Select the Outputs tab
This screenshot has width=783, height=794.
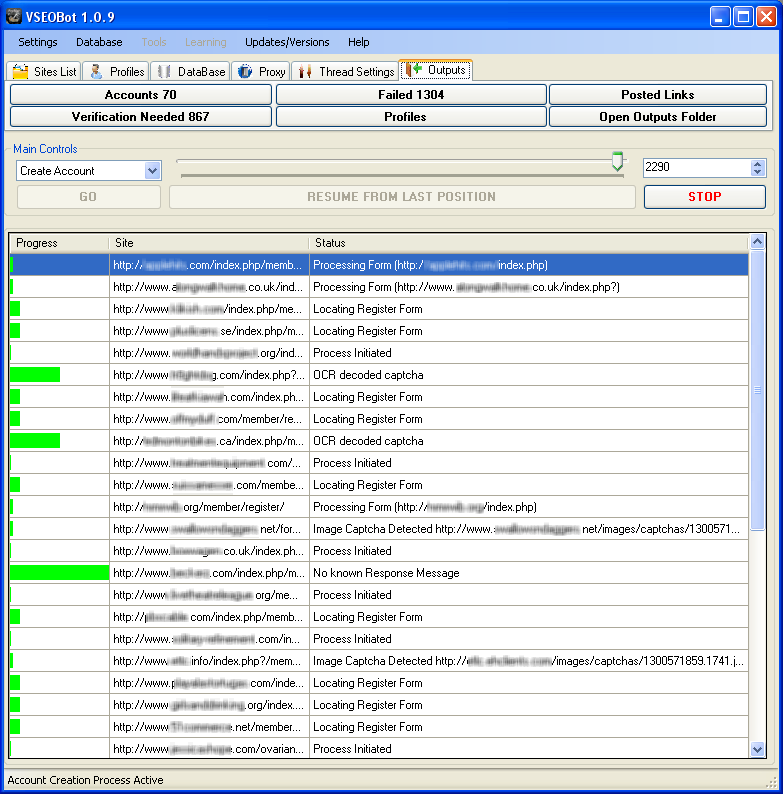coord(436,70)
